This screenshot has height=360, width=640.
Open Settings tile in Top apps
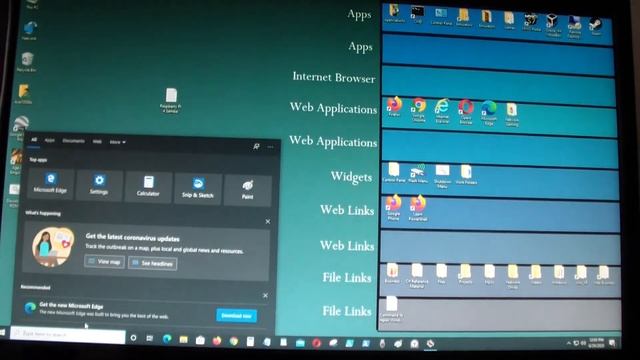pos(99,185)
